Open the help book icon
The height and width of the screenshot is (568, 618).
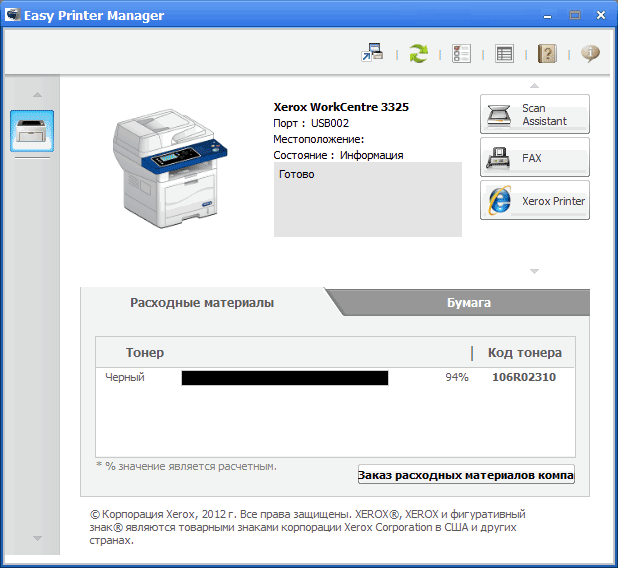[x=547, y=54]
